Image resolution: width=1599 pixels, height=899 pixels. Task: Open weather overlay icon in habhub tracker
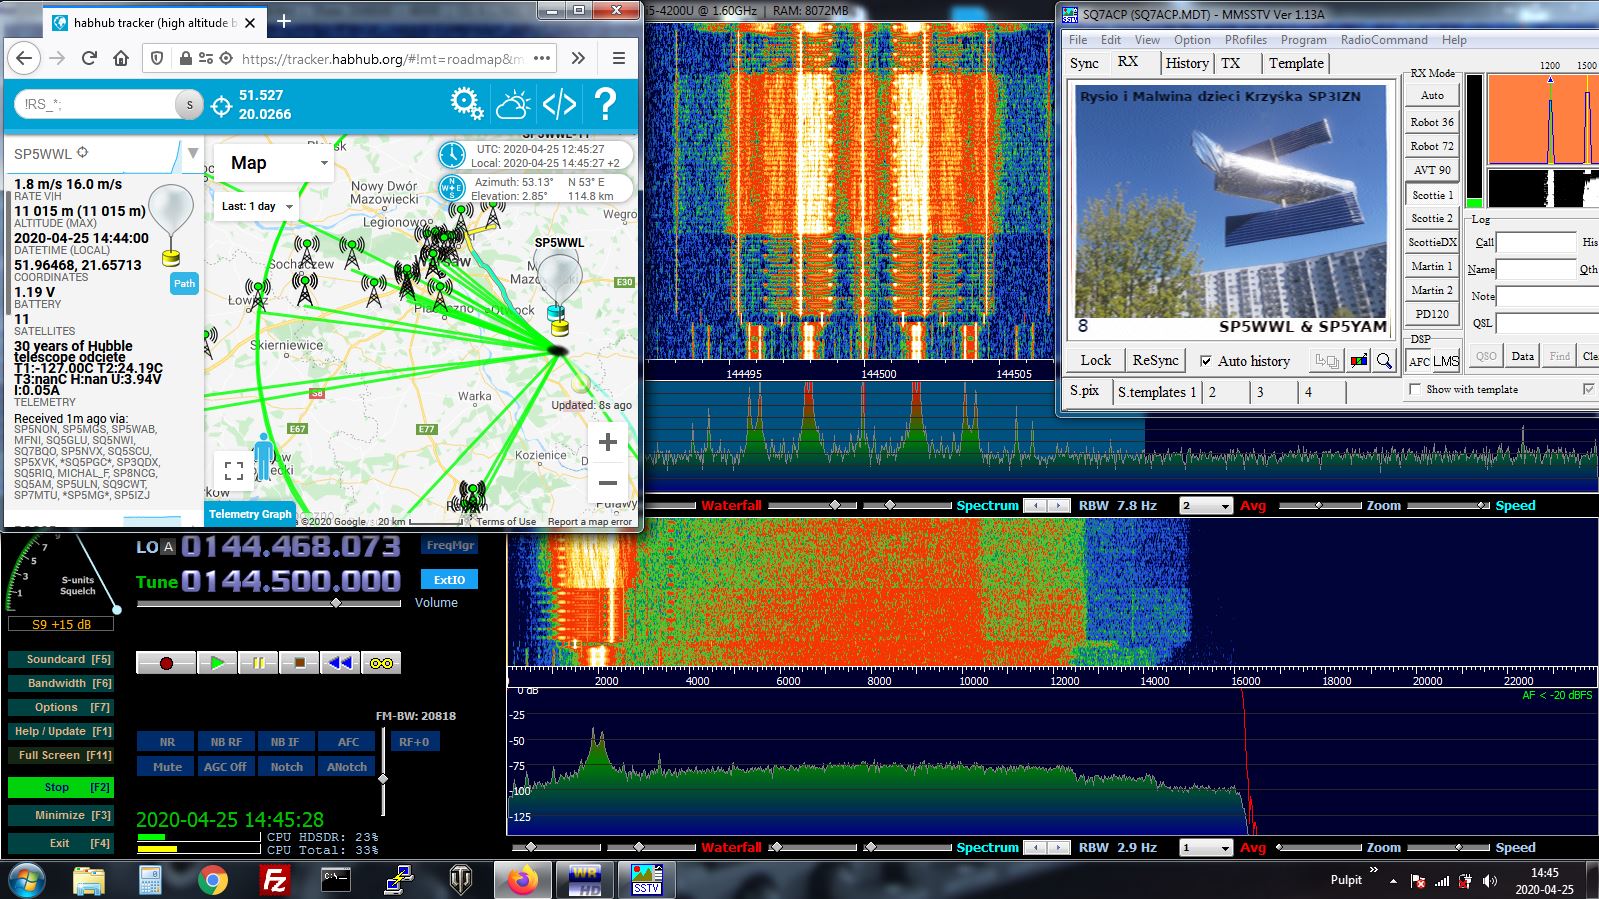pos(514,104)
